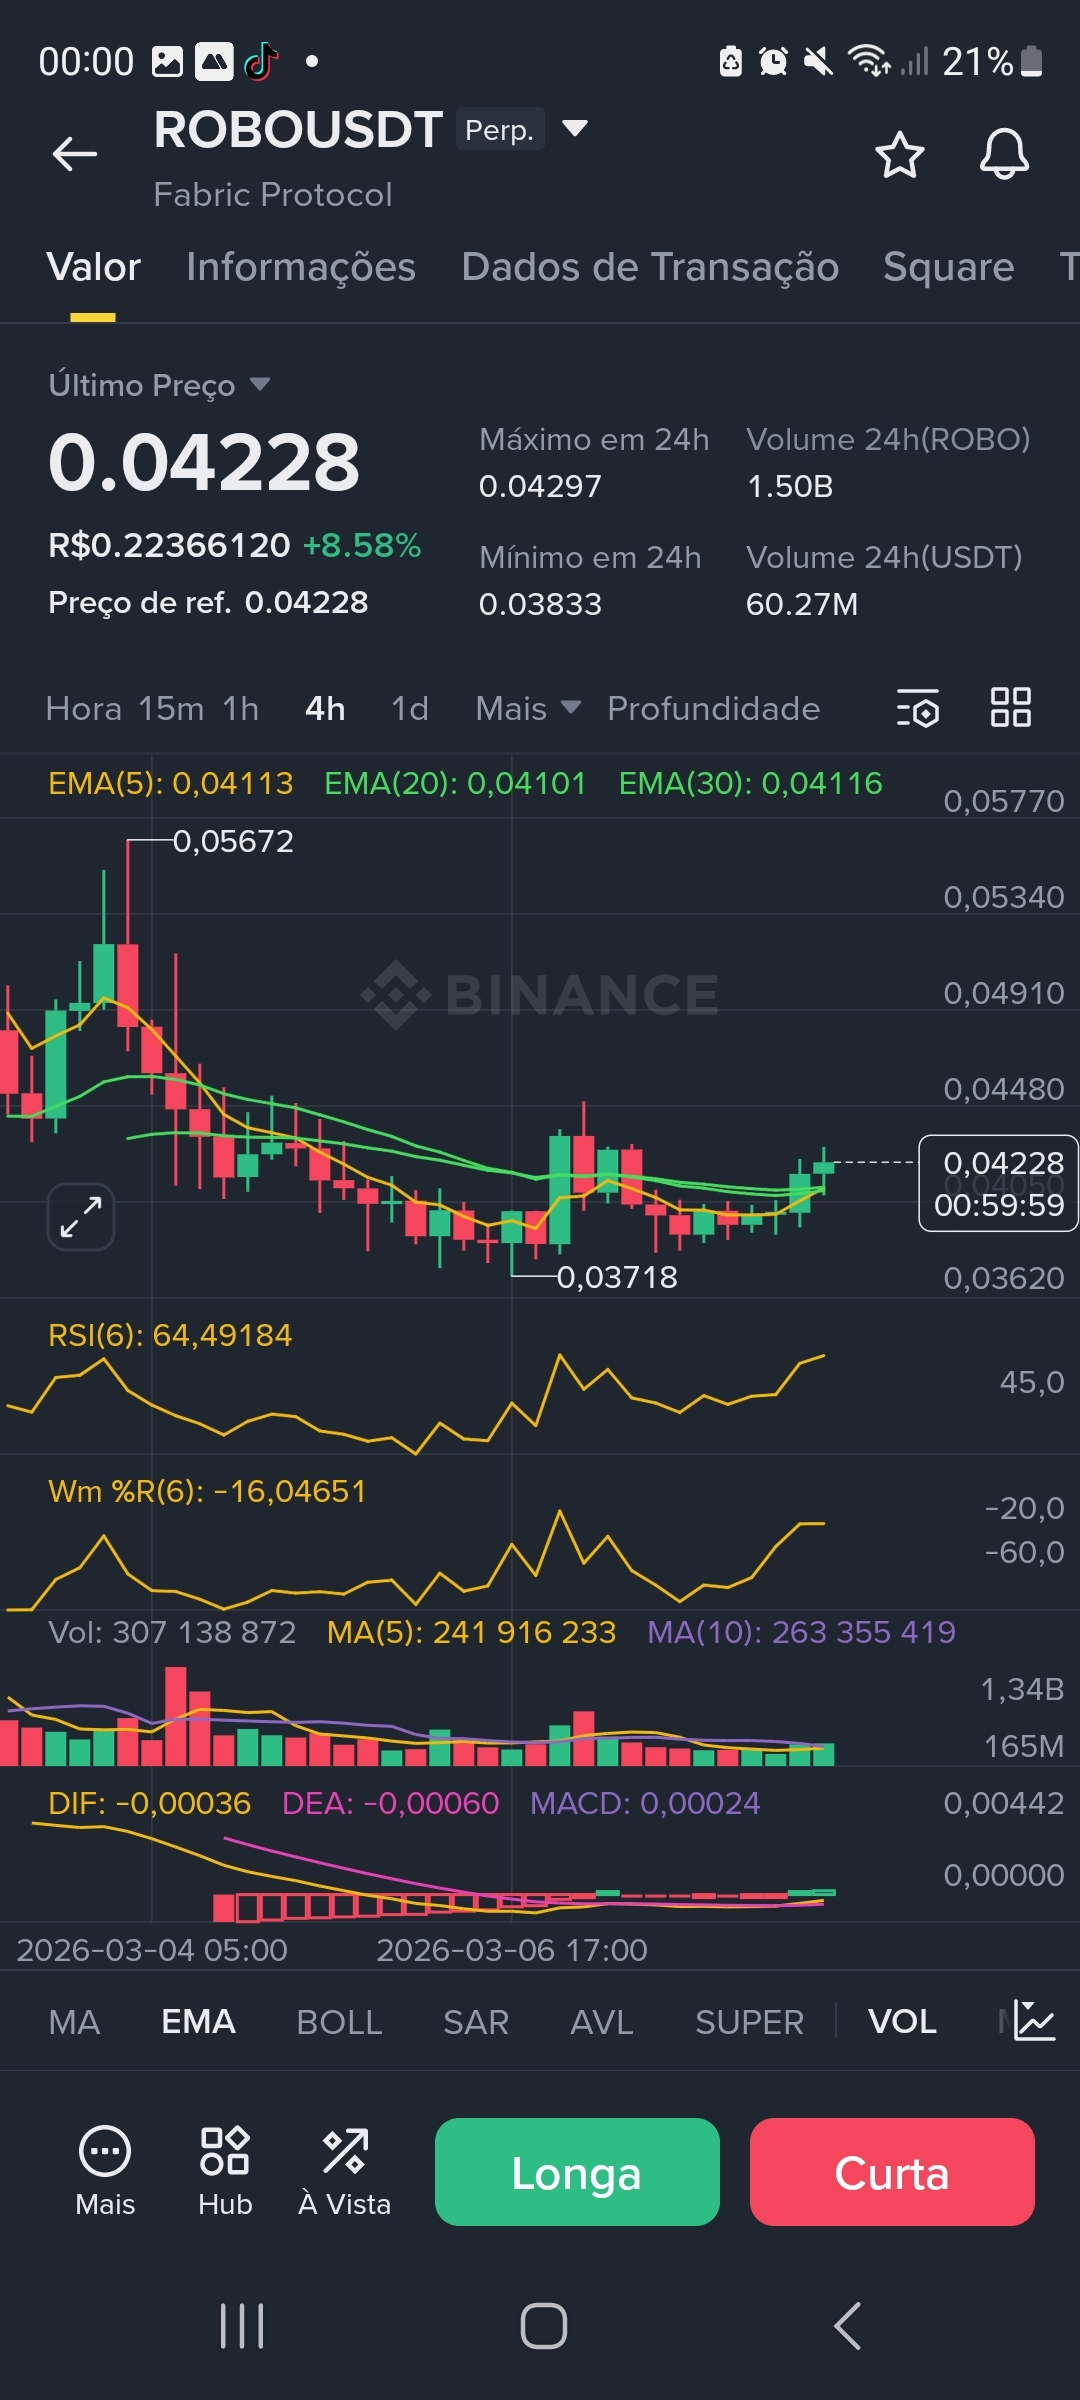Tap the DEA: -0,00060 label

click(390, 1803)
